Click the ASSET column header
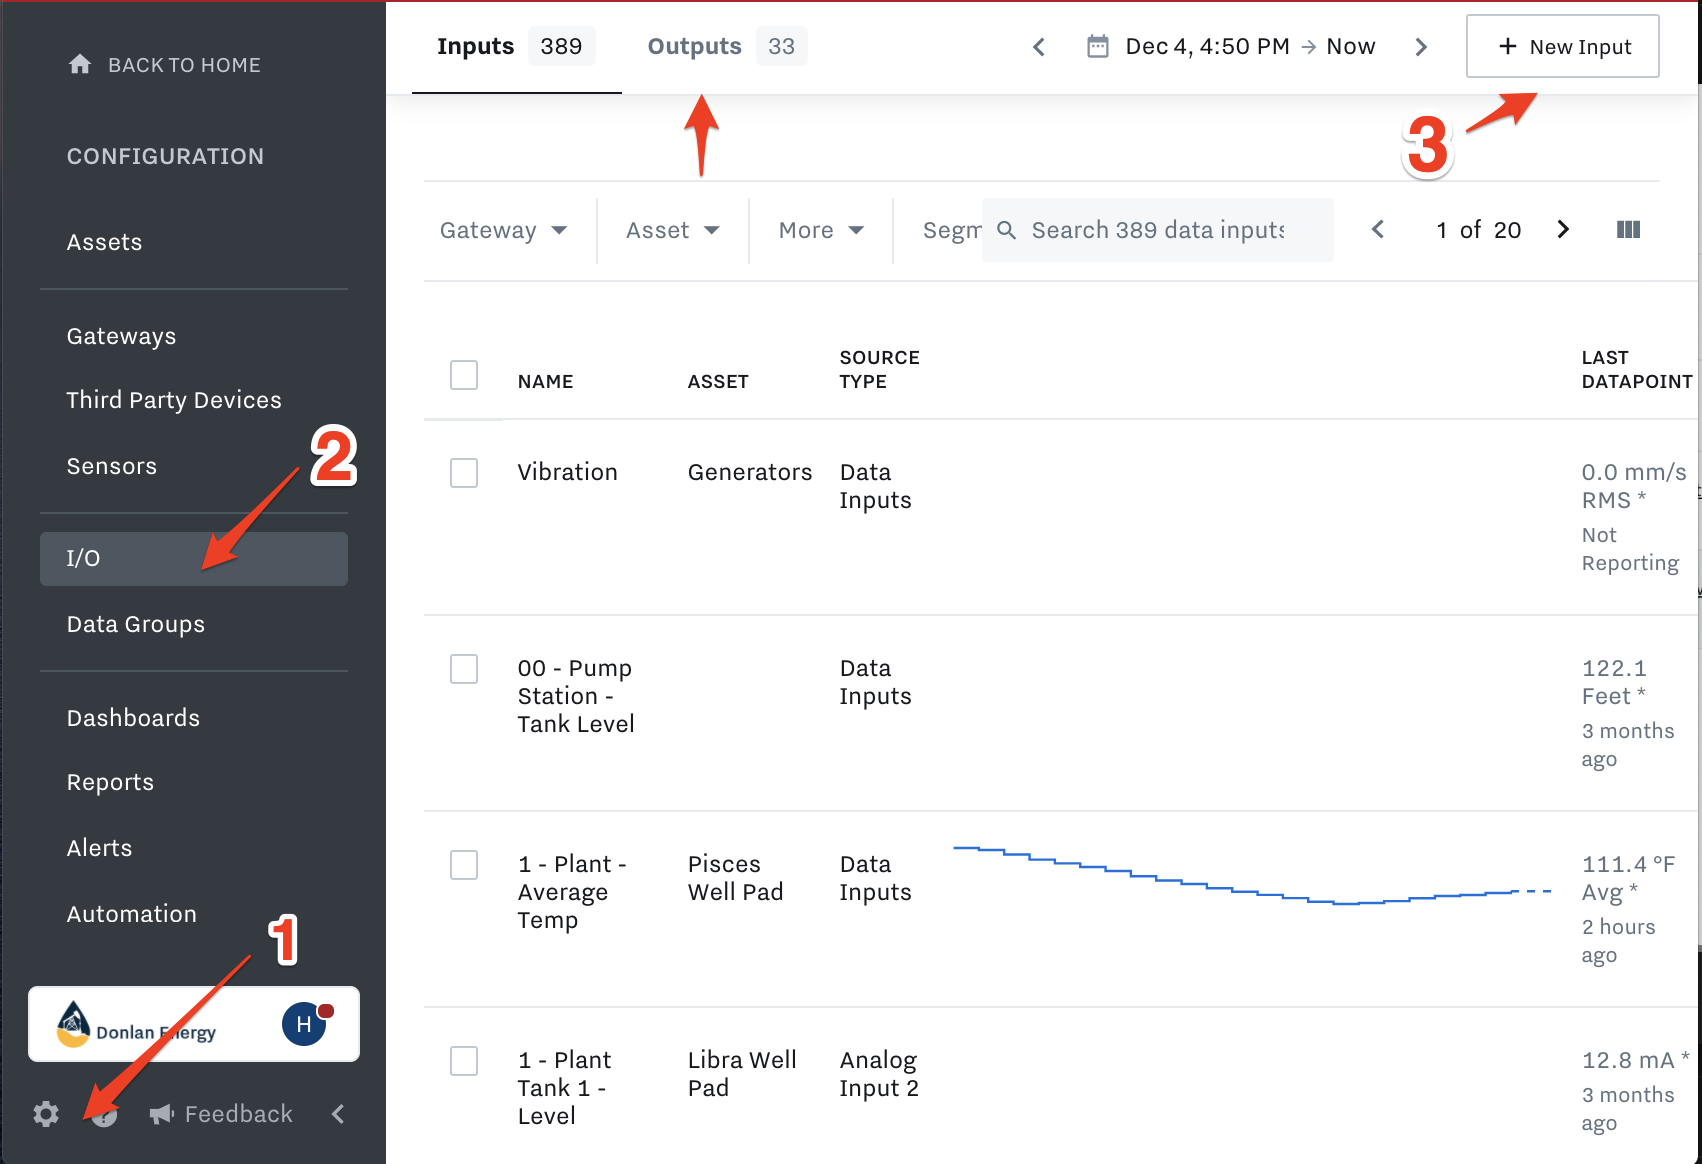Viewport: 1702px width, 1164px height. click(718, 381)
